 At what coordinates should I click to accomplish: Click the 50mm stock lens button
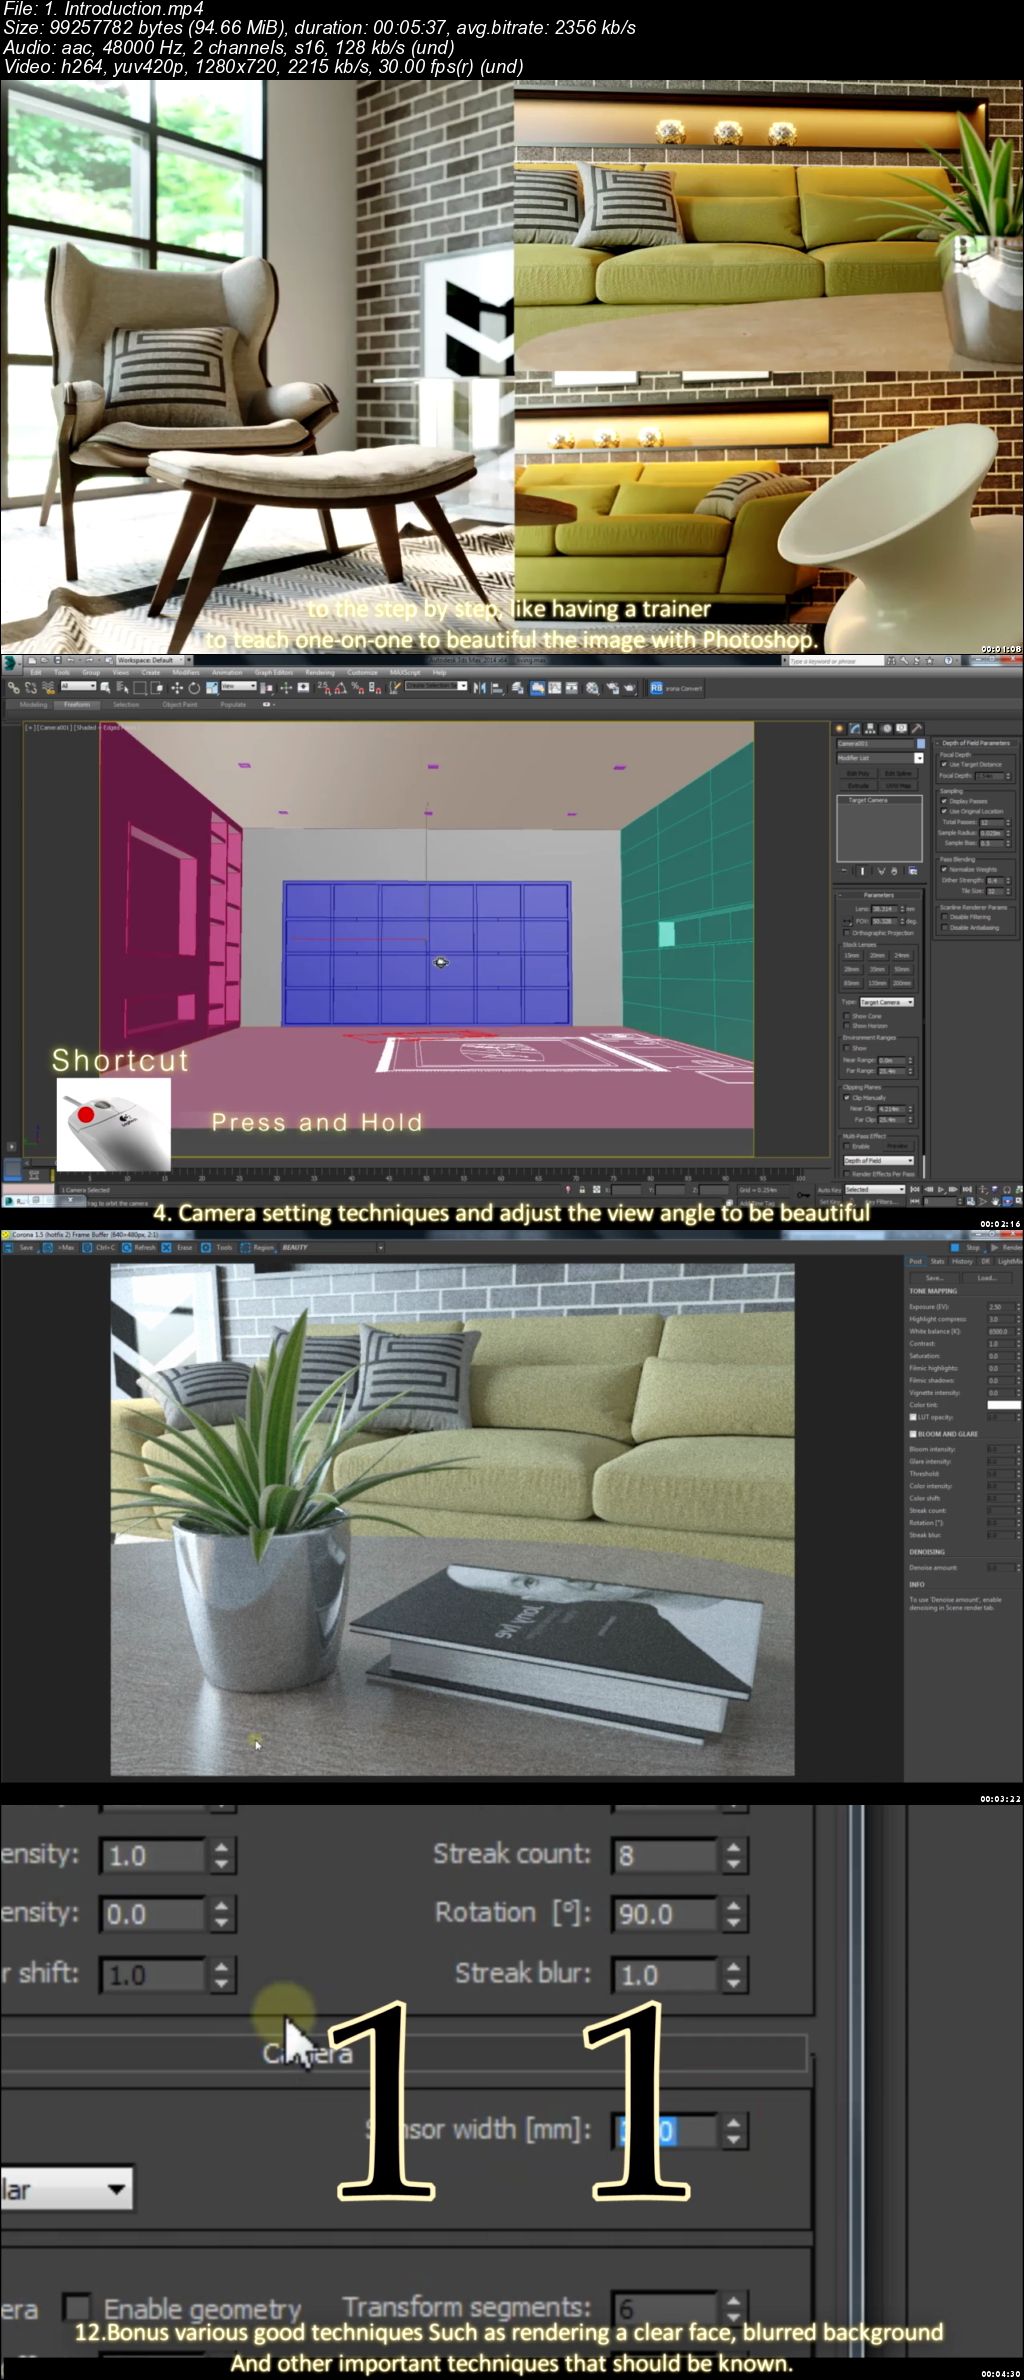[902, 969]
